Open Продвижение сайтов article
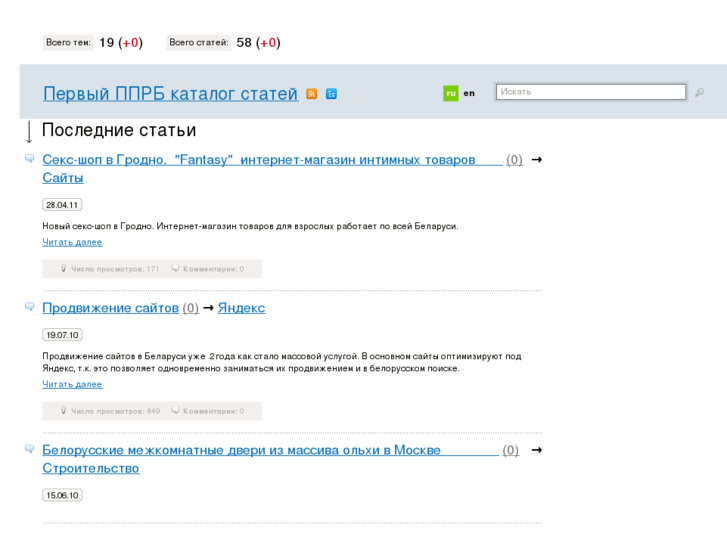Image resolution: width=727 pixels, height=545 pixels. [110, 308]
